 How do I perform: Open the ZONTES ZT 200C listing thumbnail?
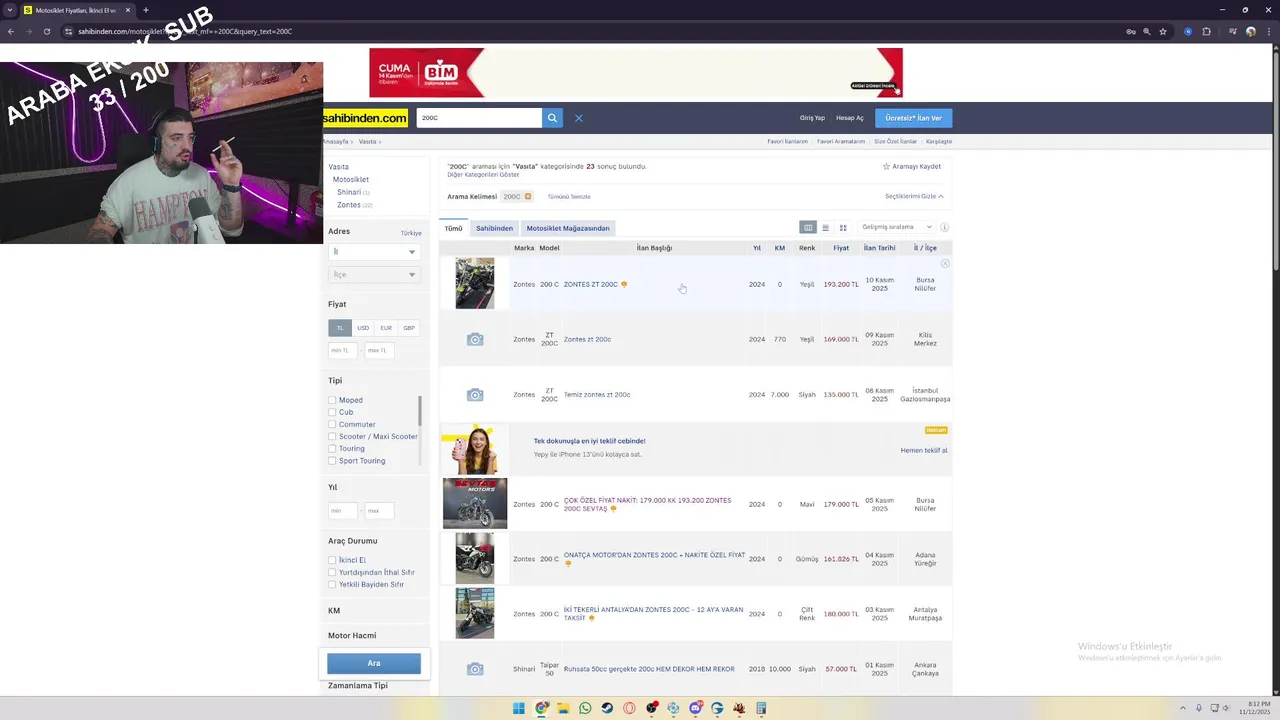click(x=475, y=283)
